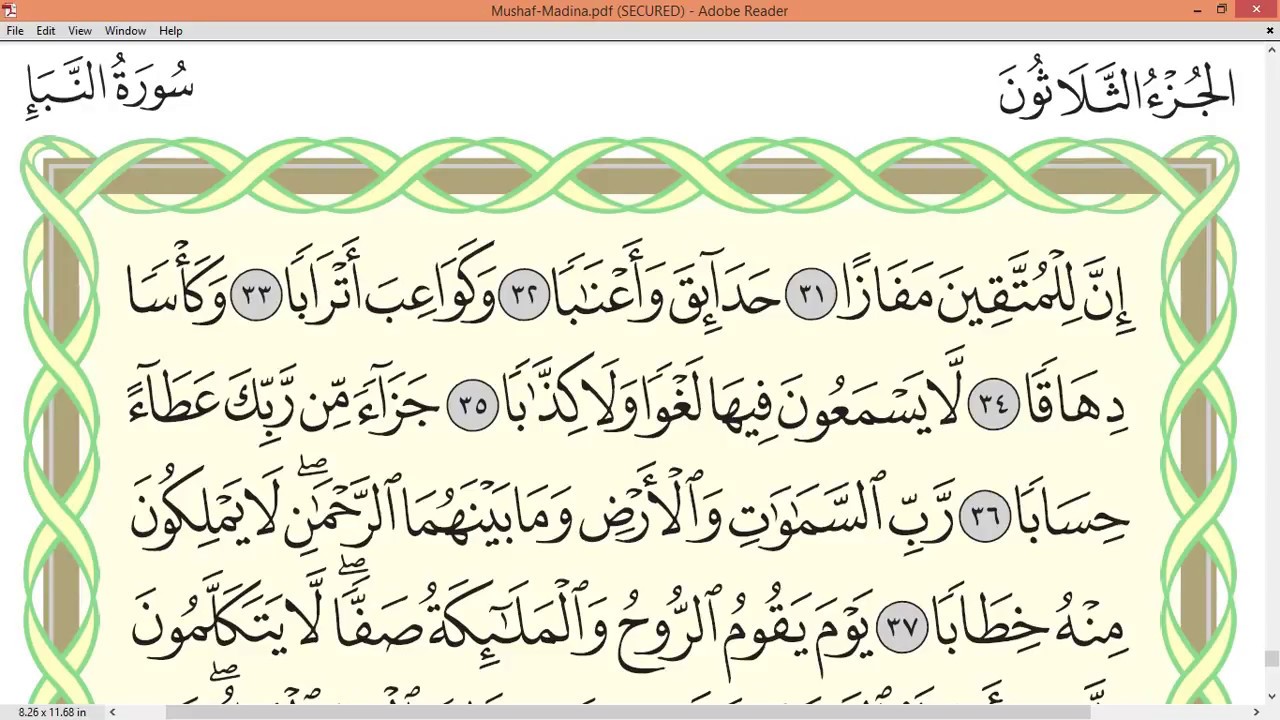Minimize the Adobe Reader window

coord(1197,10)
